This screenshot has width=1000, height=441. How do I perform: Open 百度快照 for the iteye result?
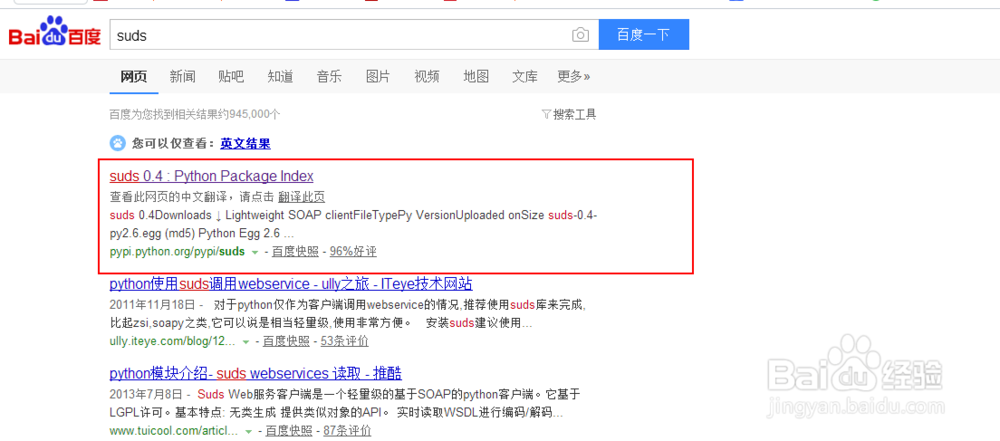pos(286,341)
